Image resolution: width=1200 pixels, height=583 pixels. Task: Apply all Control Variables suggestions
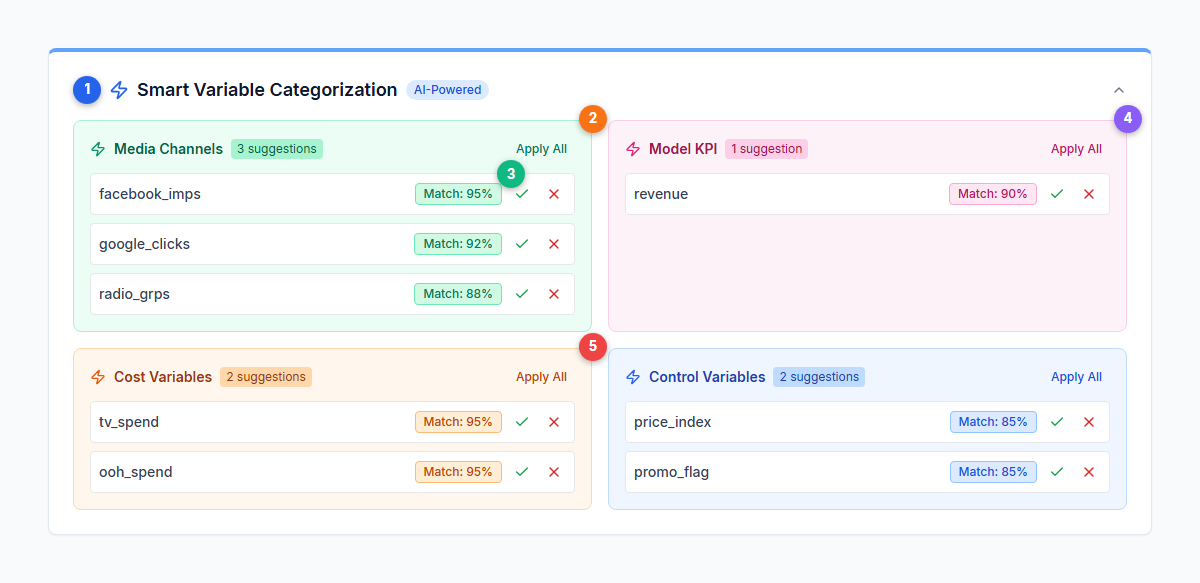point(1076,377)
